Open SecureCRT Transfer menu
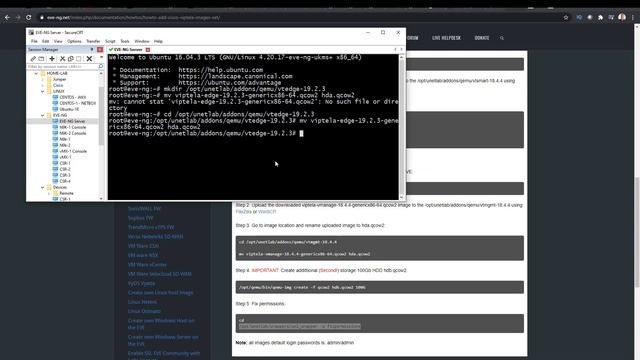 point(93,41)
